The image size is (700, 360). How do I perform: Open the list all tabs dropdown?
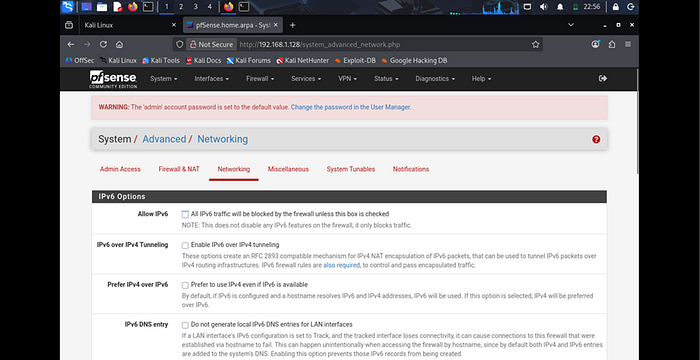tap(571, 25)
